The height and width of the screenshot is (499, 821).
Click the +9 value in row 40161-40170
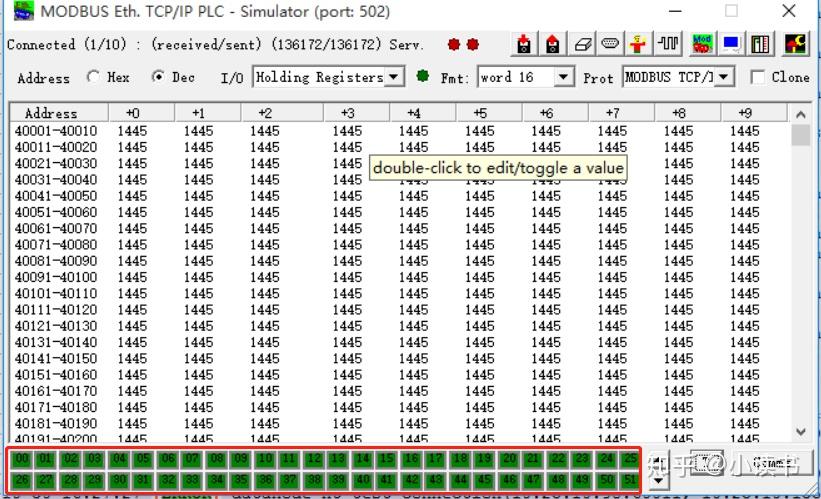(x=745, y=391)
